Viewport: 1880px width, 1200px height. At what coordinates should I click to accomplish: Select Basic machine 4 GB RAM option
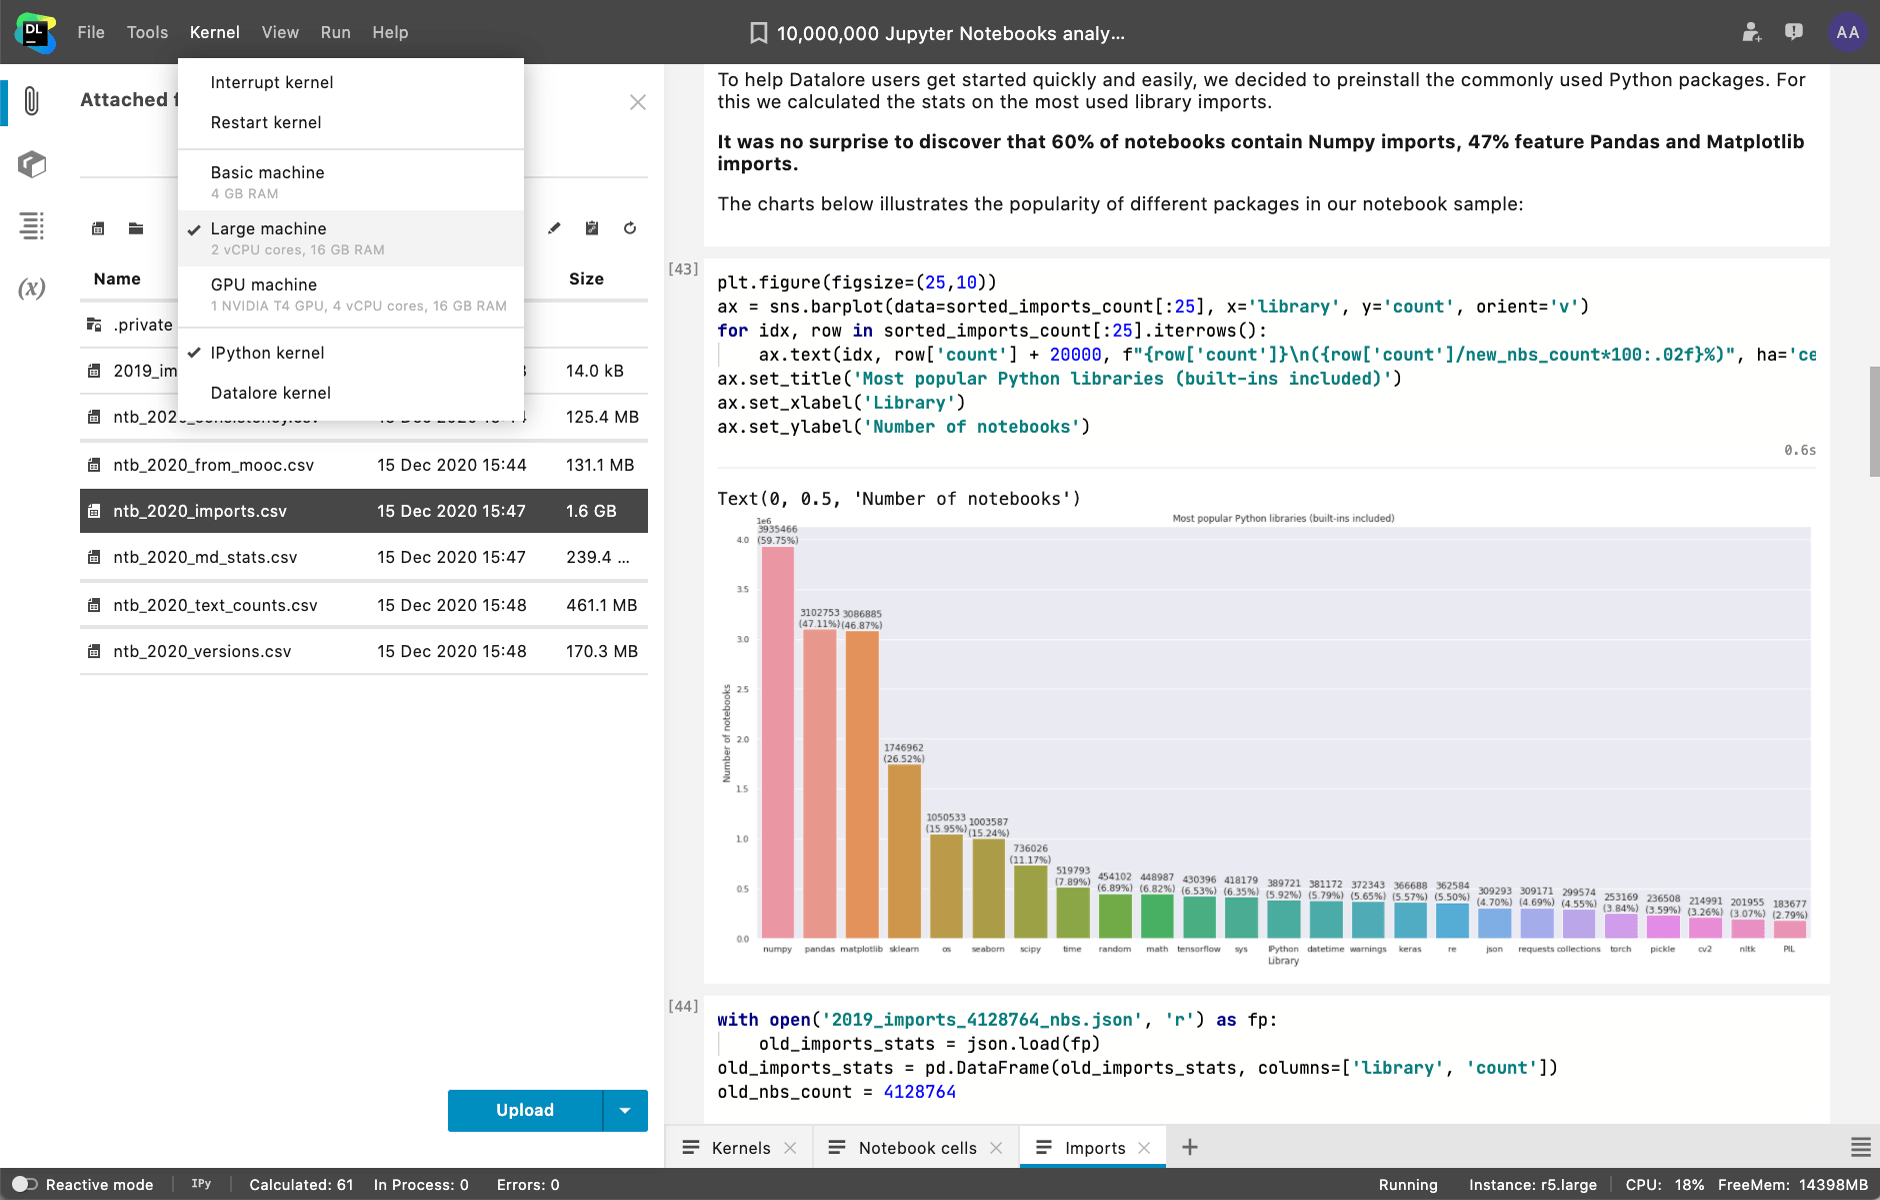click(x=351, y=182)
